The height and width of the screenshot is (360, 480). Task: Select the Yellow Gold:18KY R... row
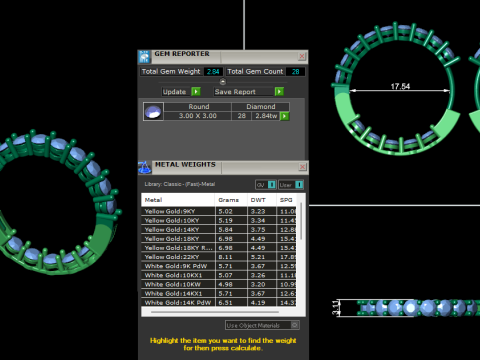219,248
